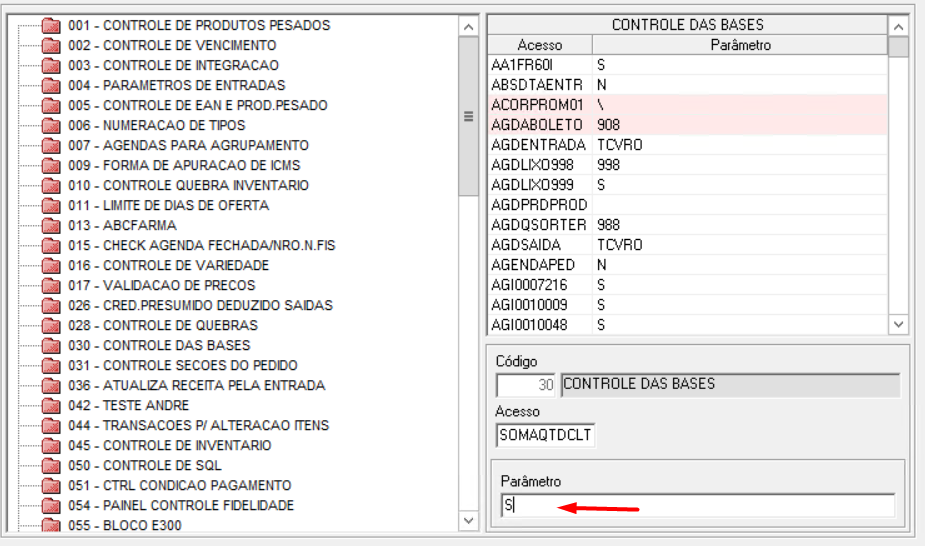Click folder icon of 017 - VALIDACAO DE PRECOS
The width and height of the screenshot is (925, 546).
pyautogui.click(x=51, y=286)
